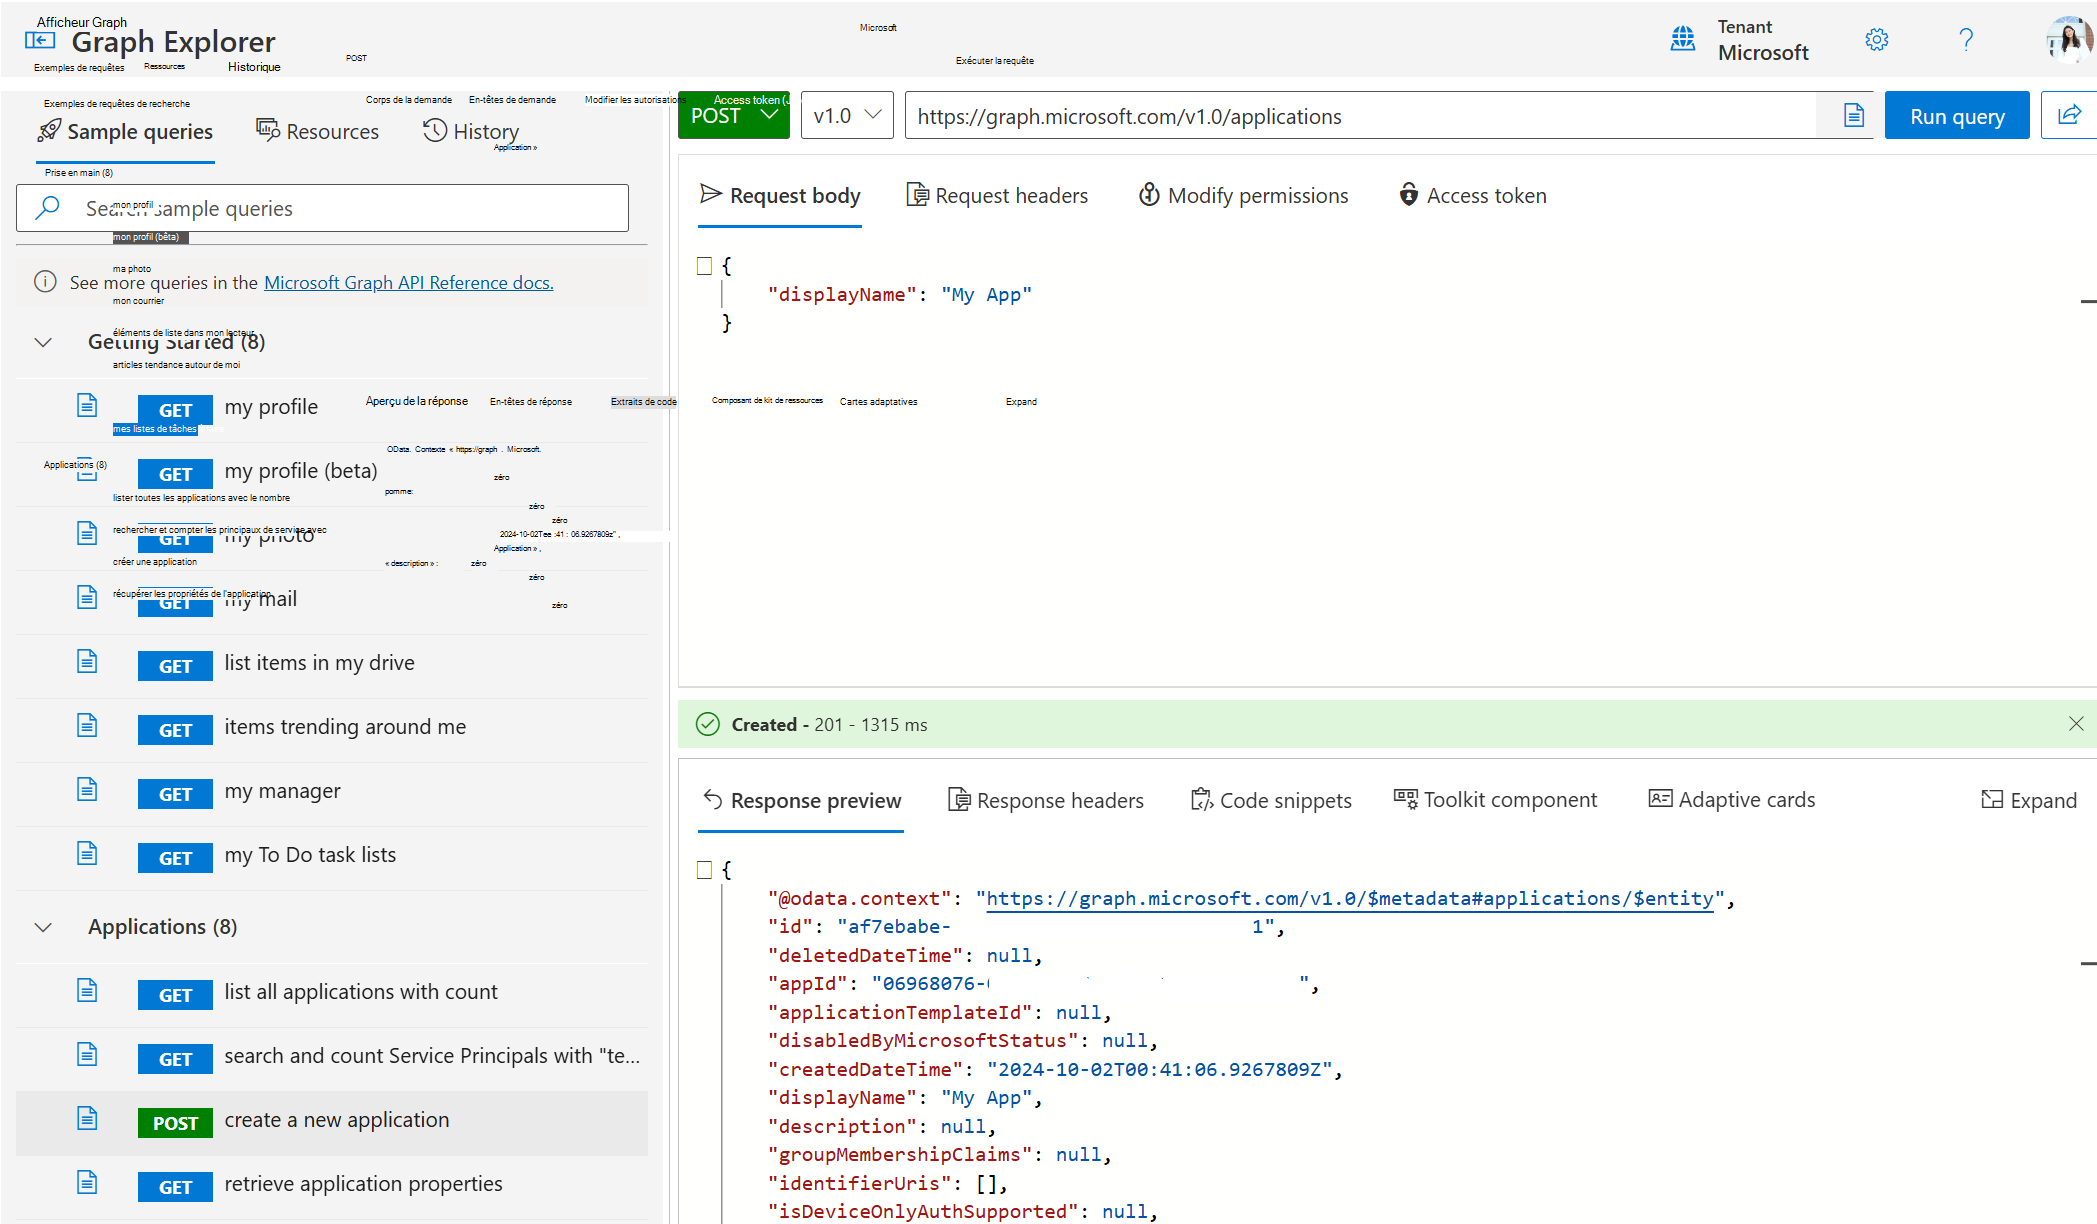2097x1224 pixels.
Task: Click the Run query button
Action: (x=1956, y=115)
